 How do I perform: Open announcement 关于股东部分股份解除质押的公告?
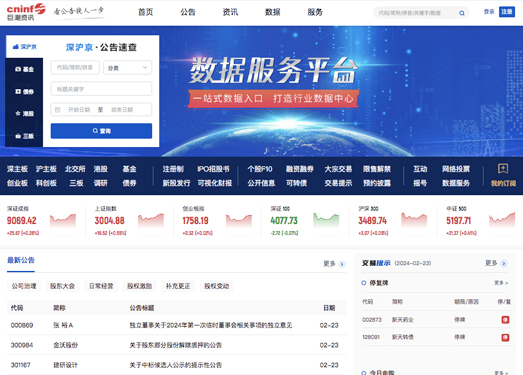click(176, 345)
